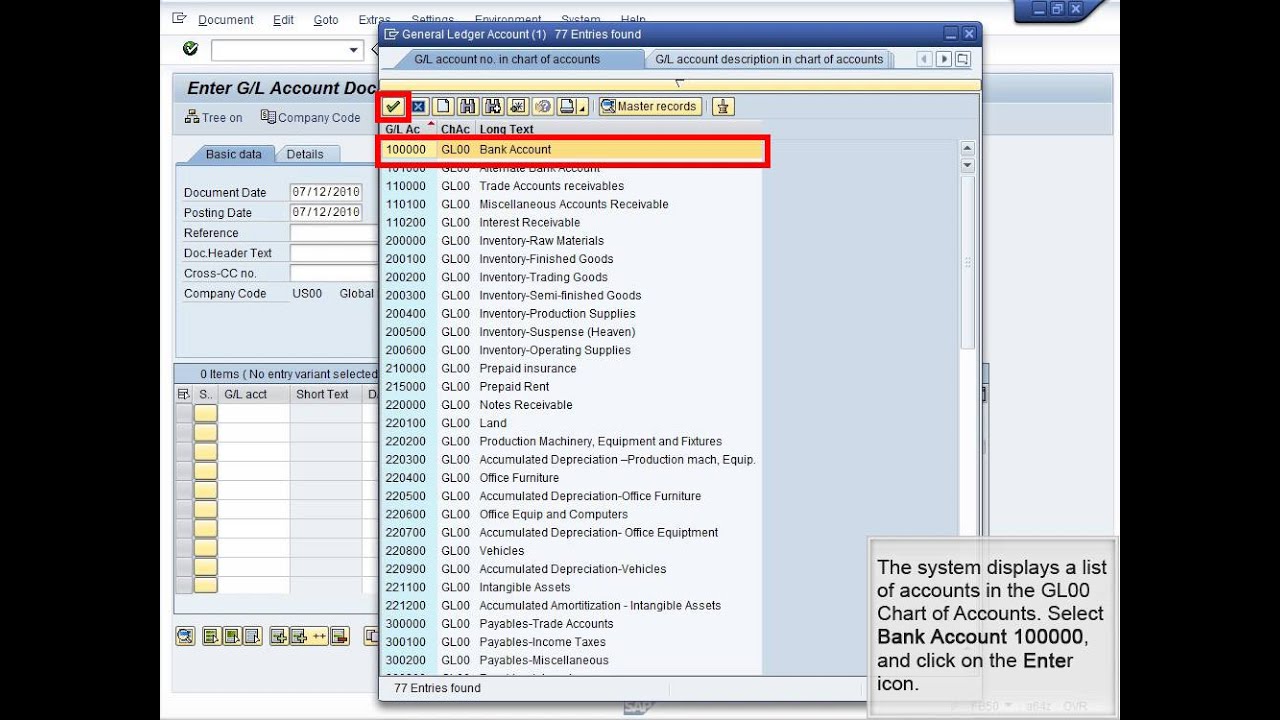Screen dimensions: 1280x720
Task: Select the Prepaid insurance row
Action: (571, 368)
